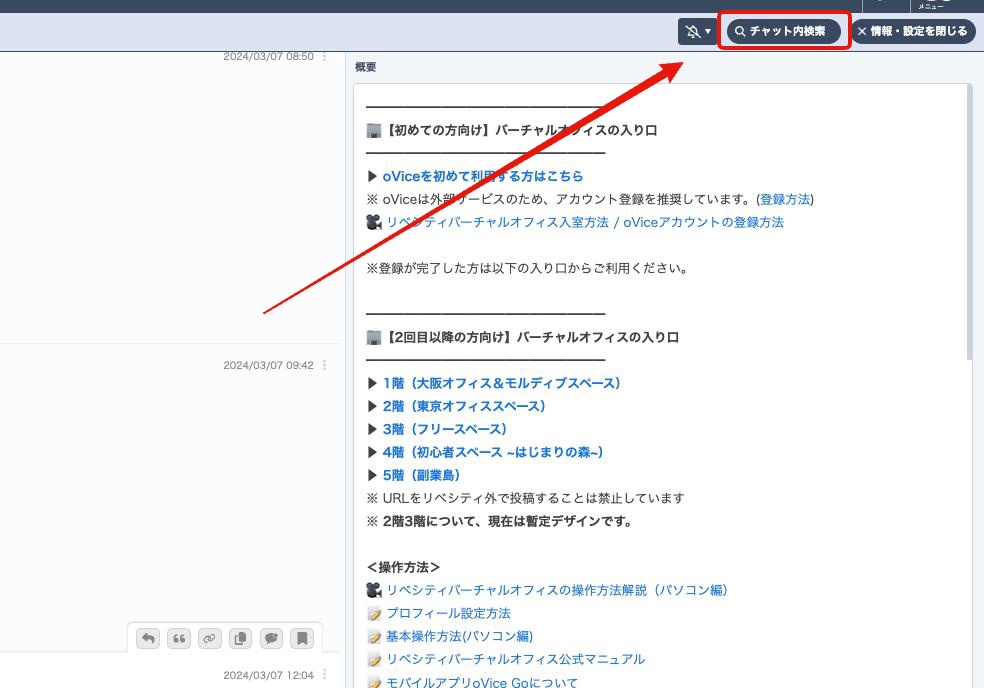Viewport: 984px width, 688px height.
Task: Open 1階（大阪オフィス＆モルディブスペース） link
Action: (501, 383)
